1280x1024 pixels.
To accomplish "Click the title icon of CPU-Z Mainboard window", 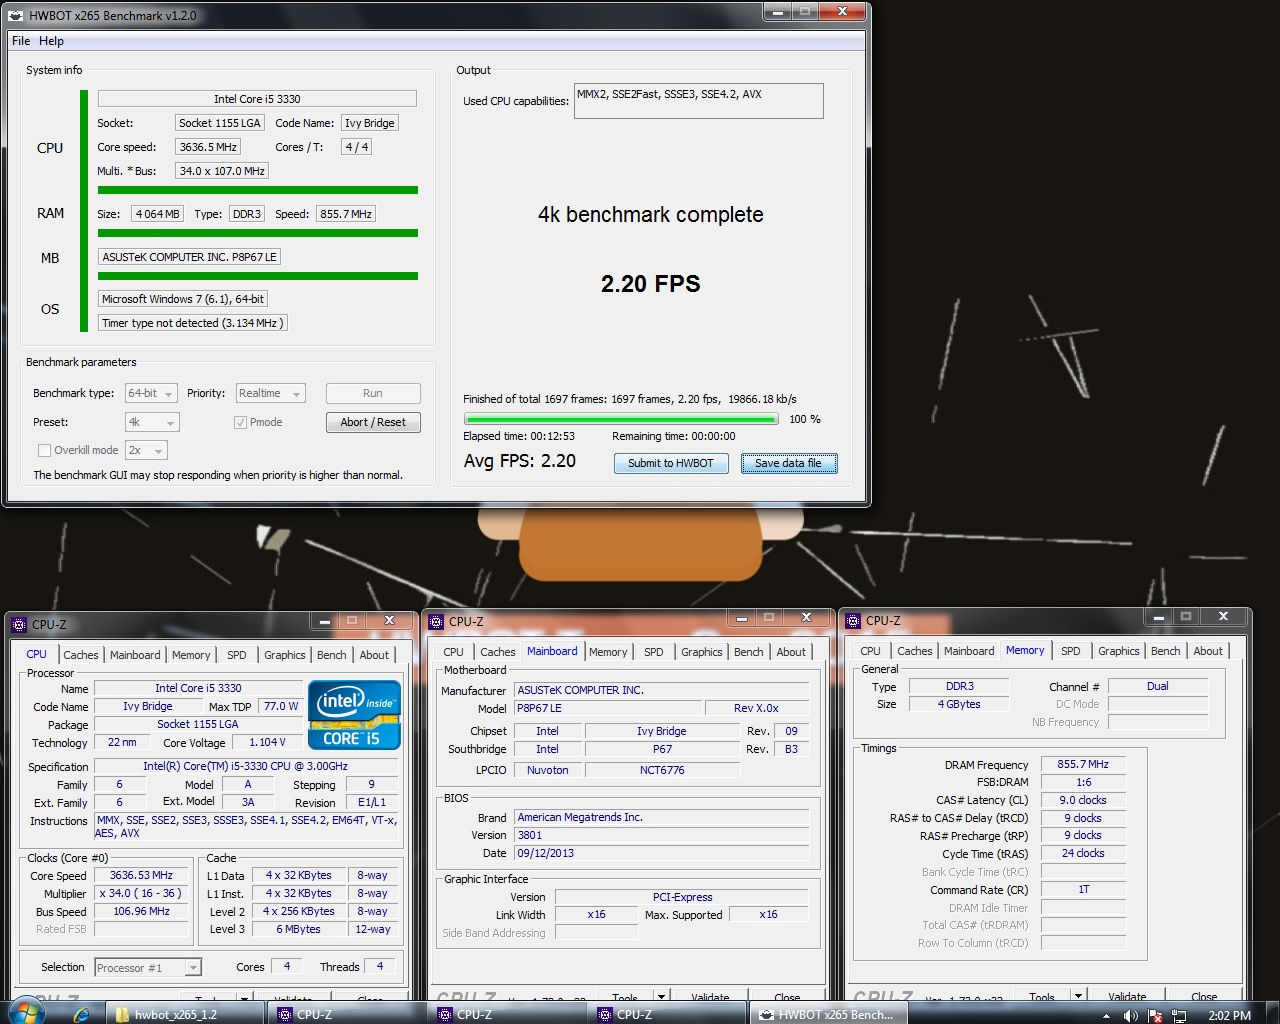I will coord(436,622).
